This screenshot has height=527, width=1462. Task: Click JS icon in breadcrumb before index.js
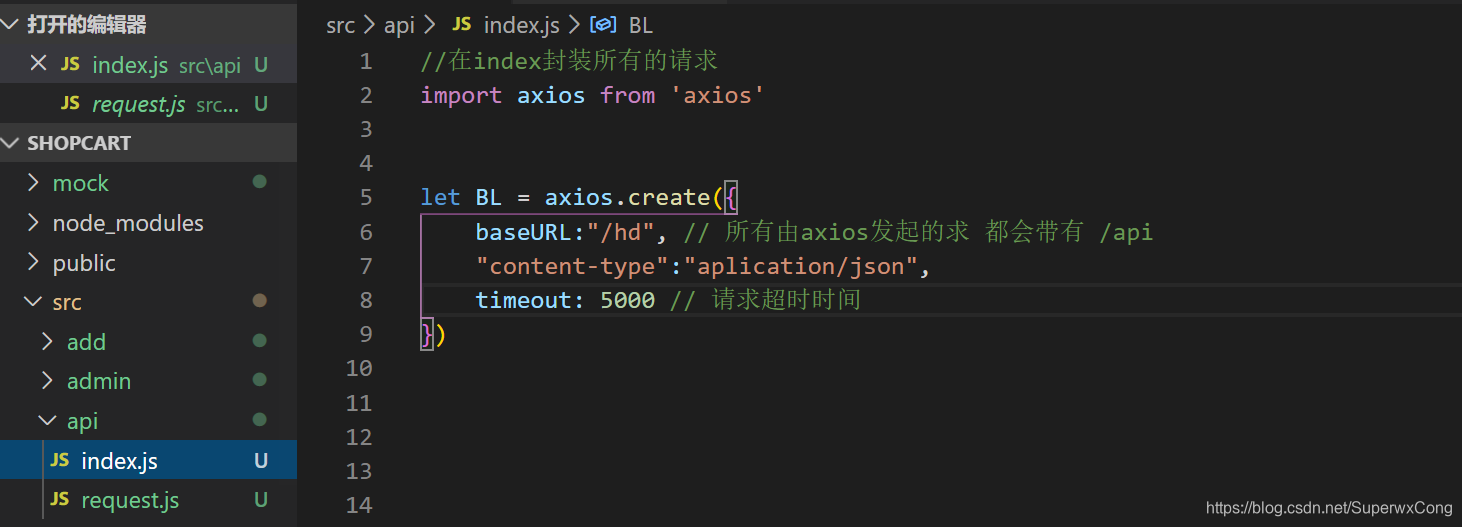(461, 24)
